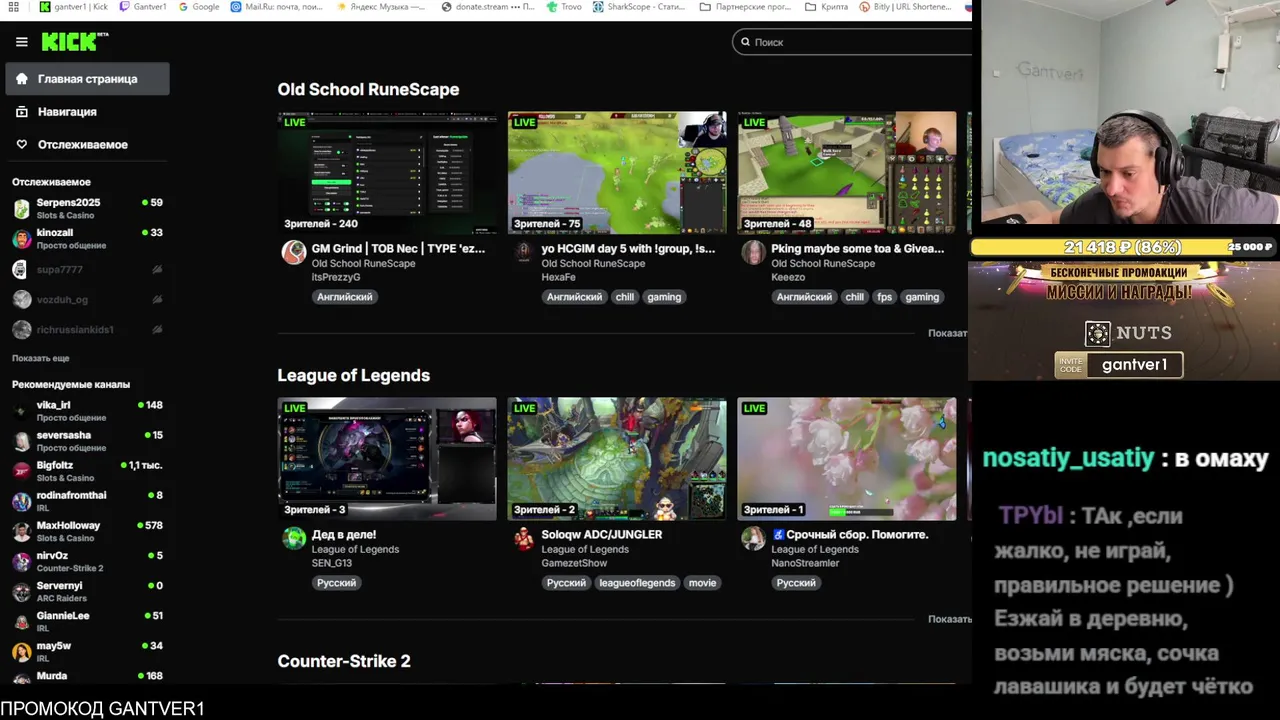Click fps tag under Keezo stream

[x=884, y=297]
